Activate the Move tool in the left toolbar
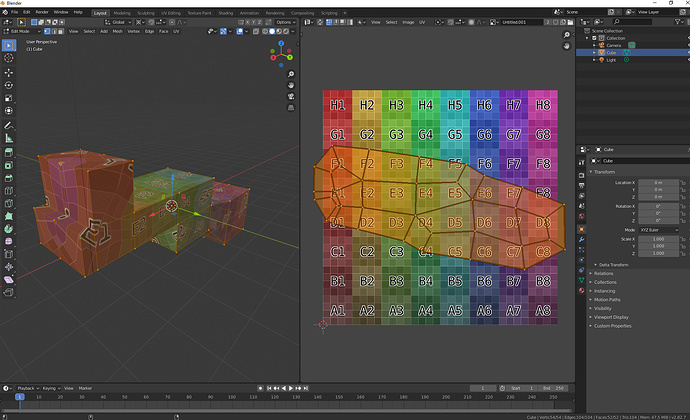Screen dimensions: 690x420 8,73
